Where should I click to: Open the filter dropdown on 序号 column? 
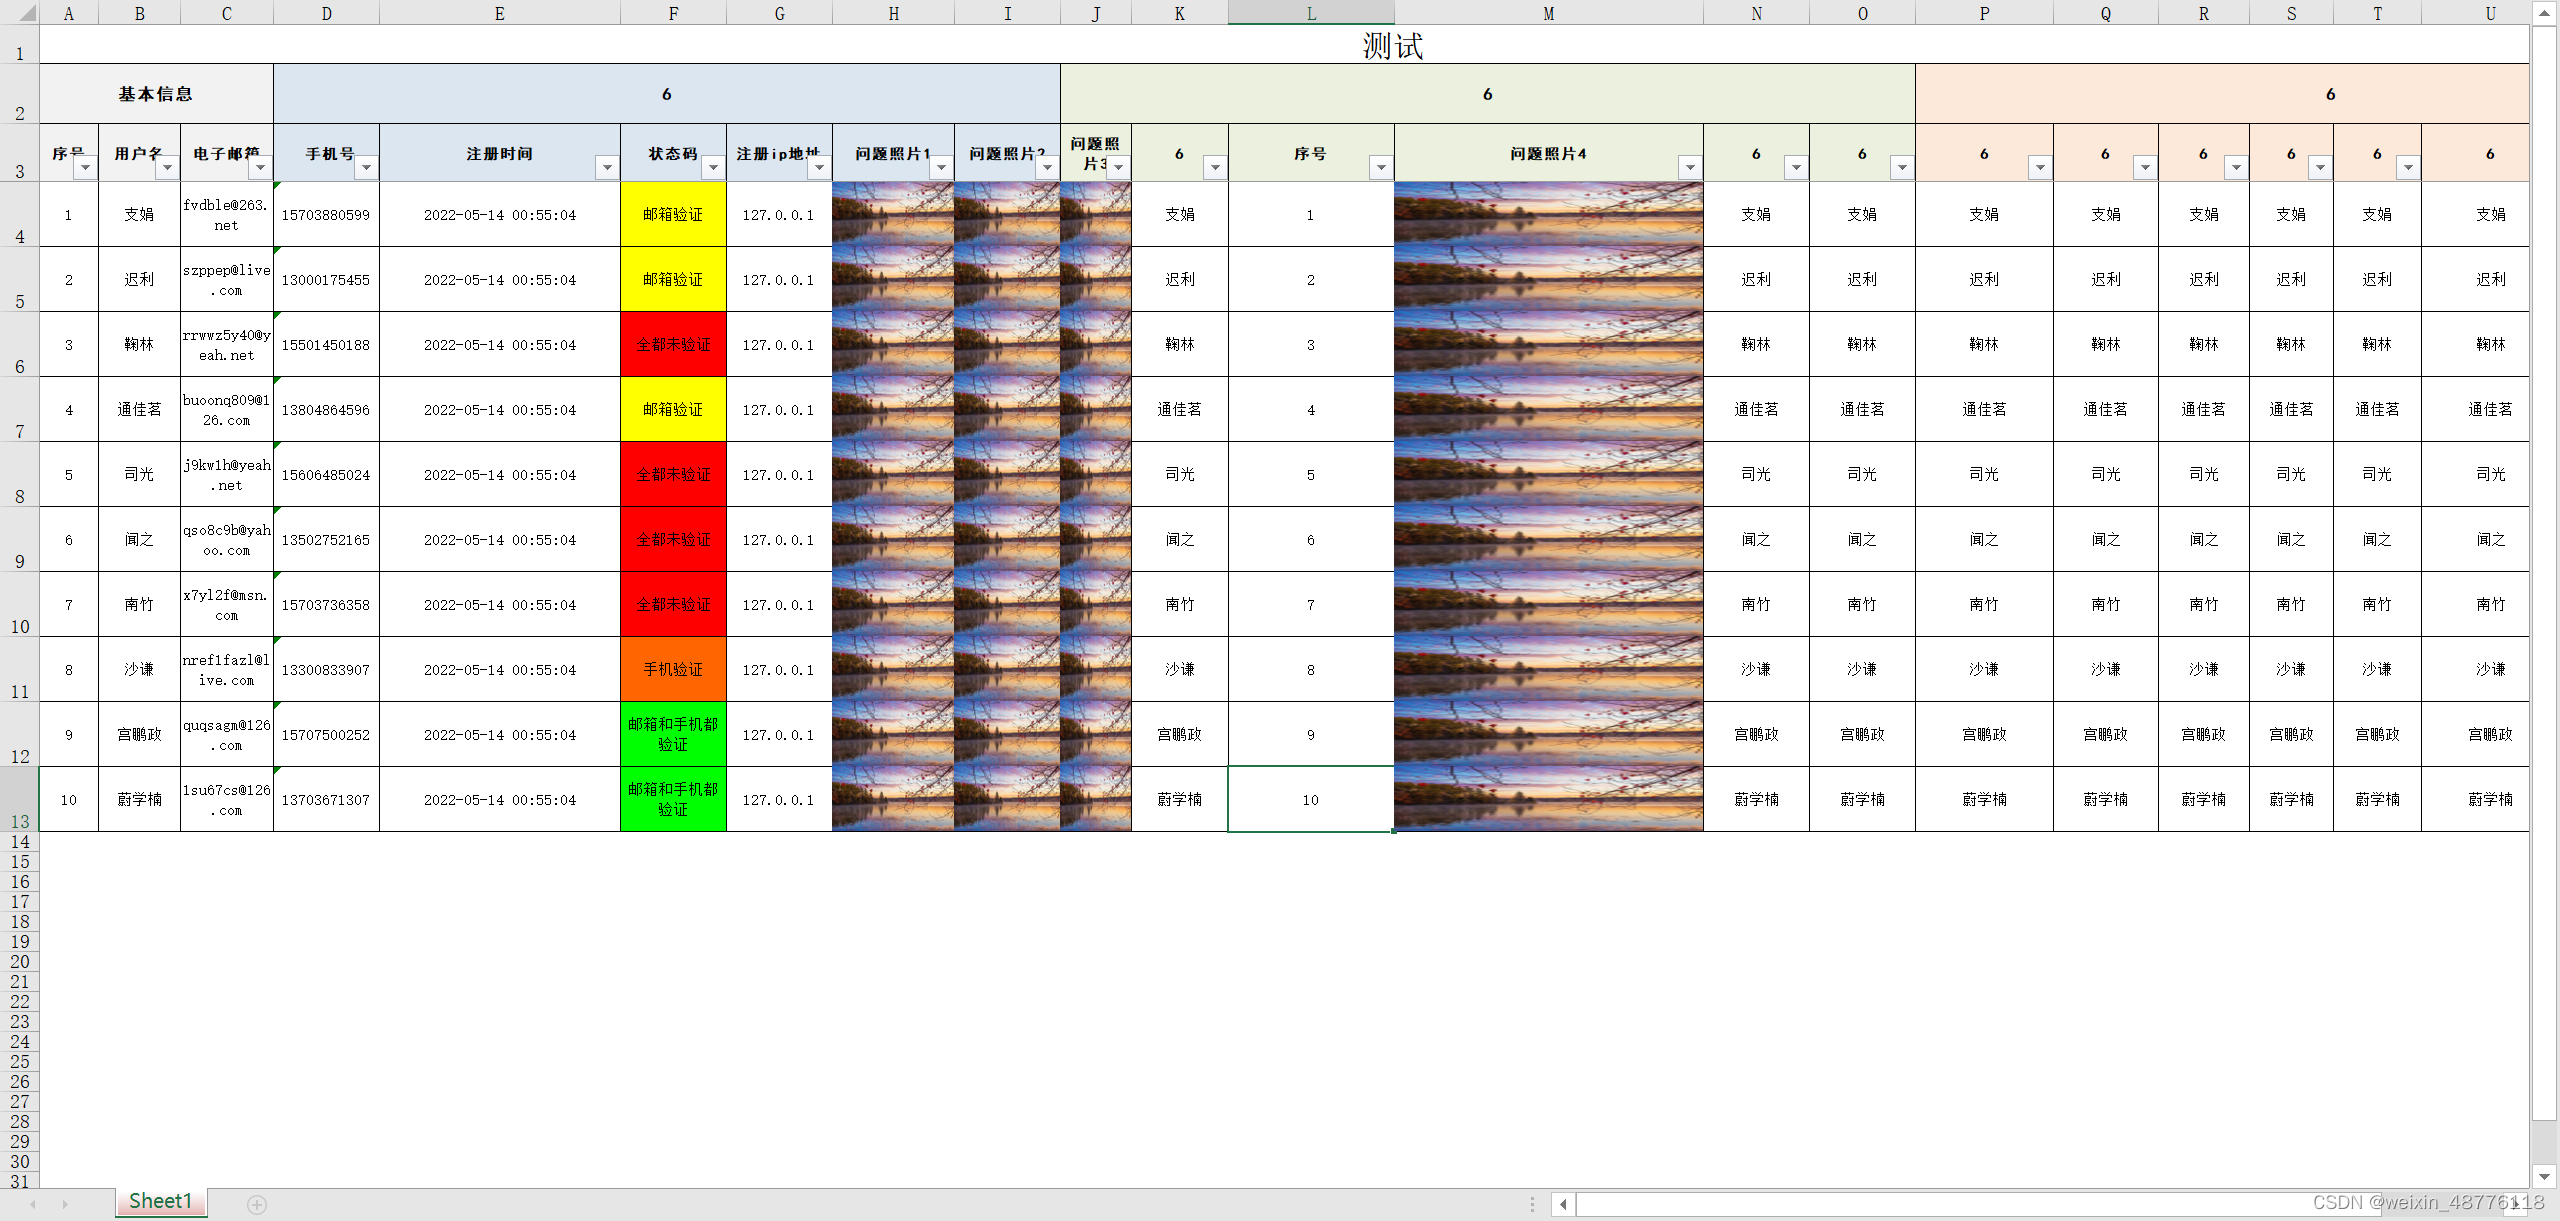[x=85, y=168]
